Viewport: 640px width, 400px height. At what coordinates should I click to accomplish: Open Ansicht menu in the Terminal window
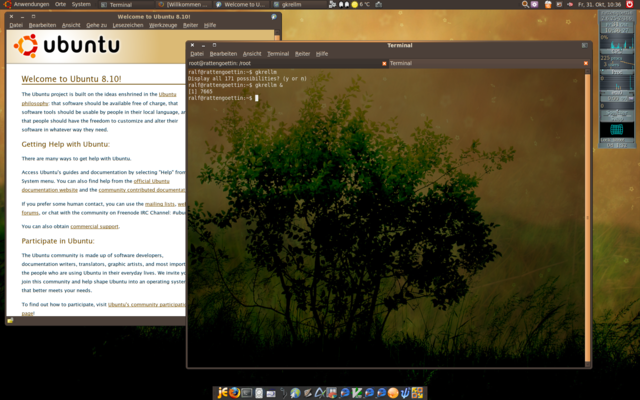pyautogui.click(x=252, y=54)
